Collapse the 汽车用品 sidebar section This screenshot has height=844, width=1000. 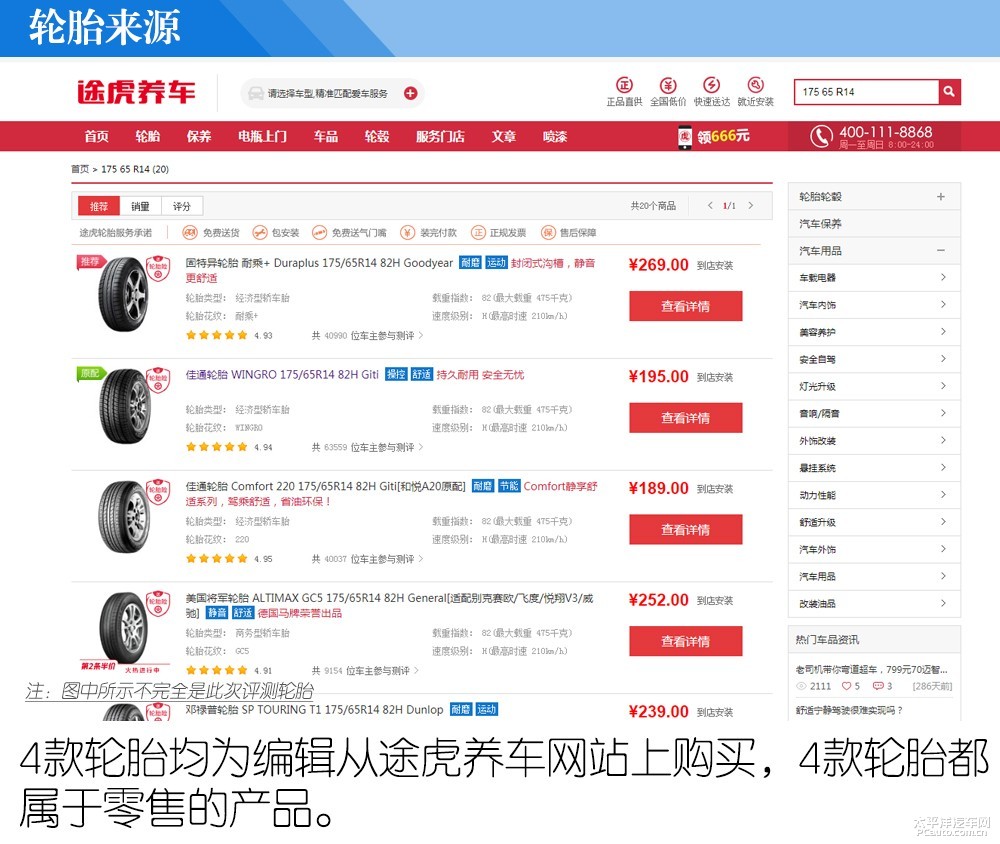(941, 251)
